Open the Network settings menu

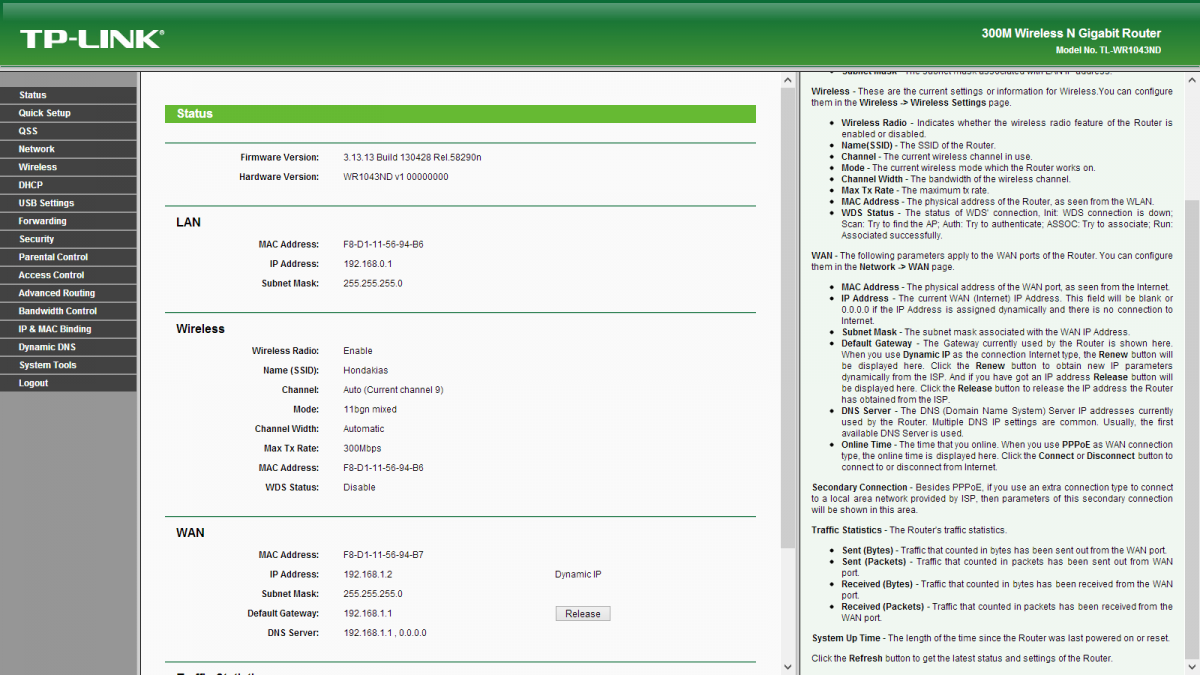(68, 149)
